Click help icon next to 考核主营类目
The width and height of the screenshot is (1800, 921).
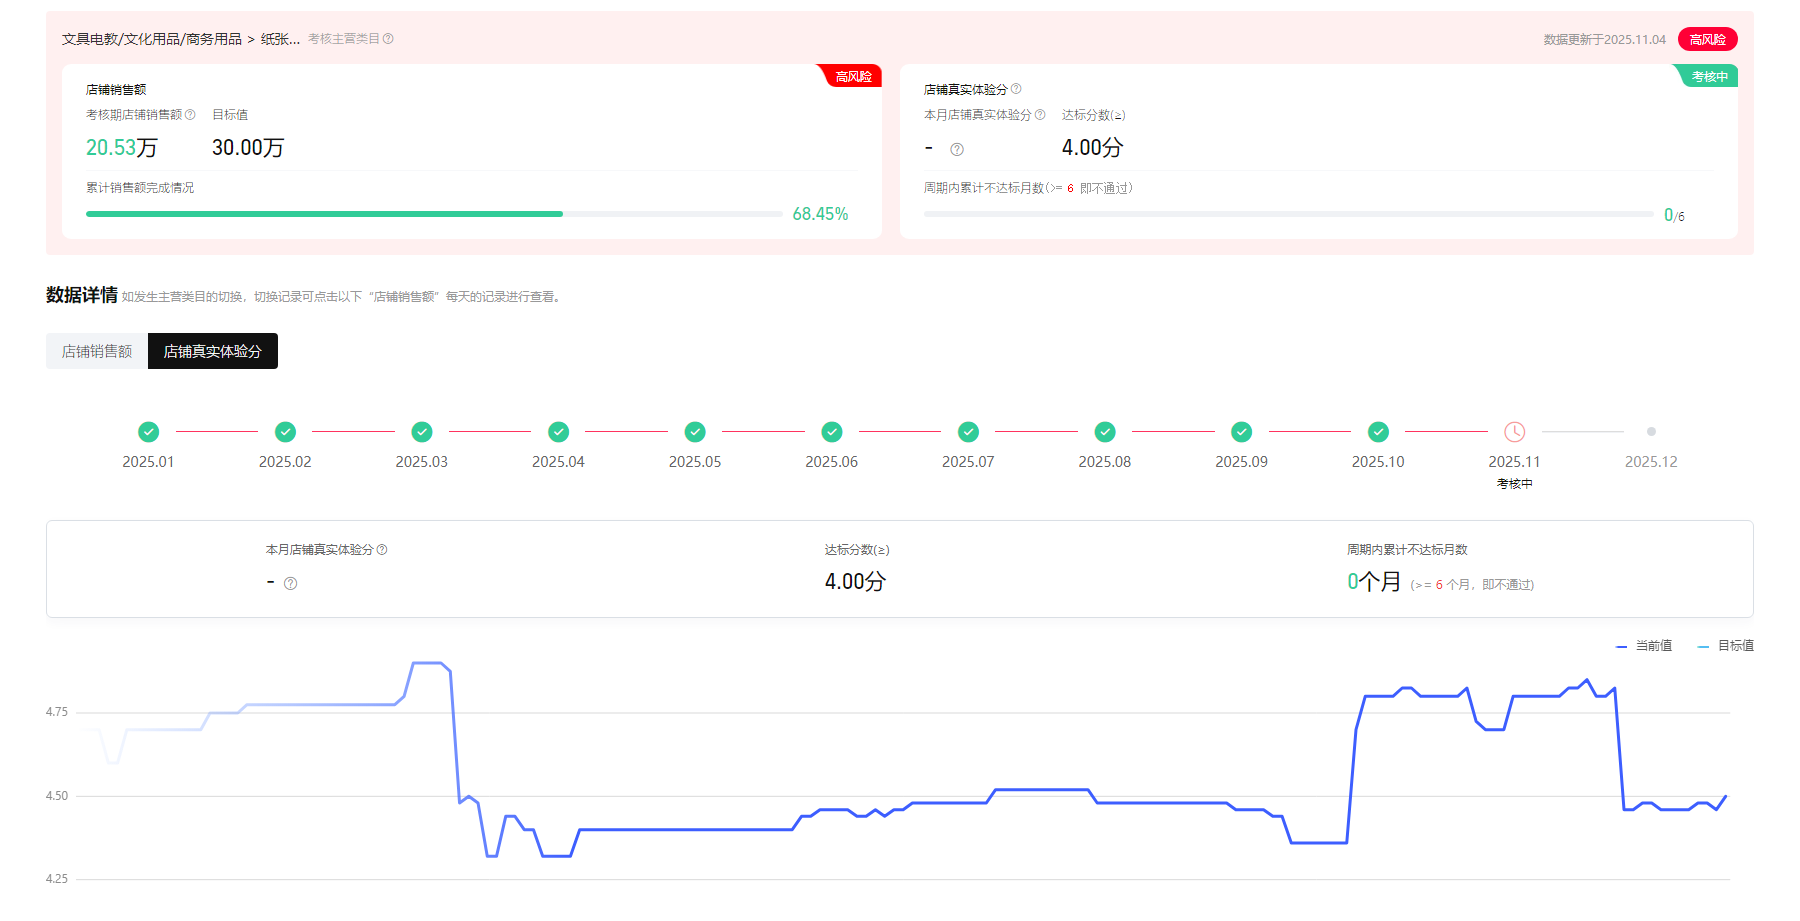point(388,39)
